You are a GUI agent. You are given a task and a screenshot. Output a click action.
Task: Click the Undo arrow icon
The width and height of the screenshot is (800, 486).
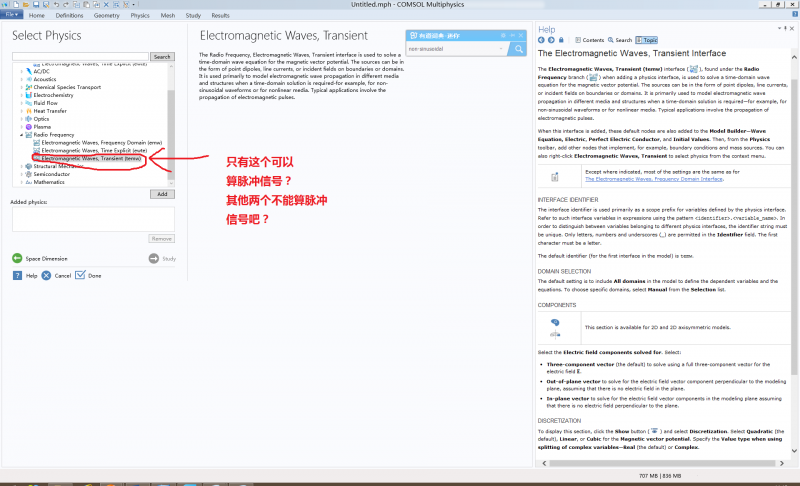(x=56, y=4)
